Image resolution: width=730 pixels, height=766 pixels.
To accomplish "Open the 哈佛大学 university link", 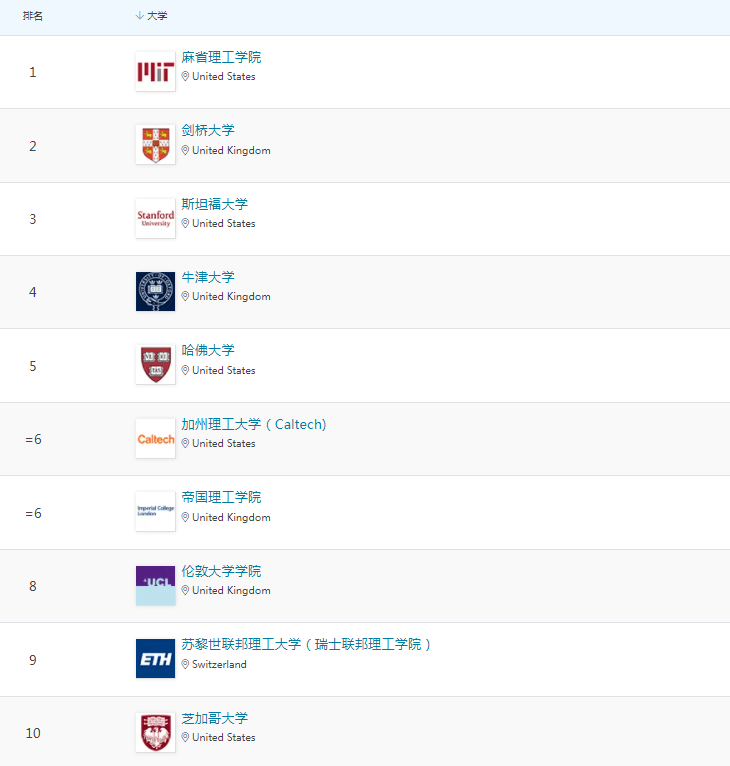I will [208, 350].
